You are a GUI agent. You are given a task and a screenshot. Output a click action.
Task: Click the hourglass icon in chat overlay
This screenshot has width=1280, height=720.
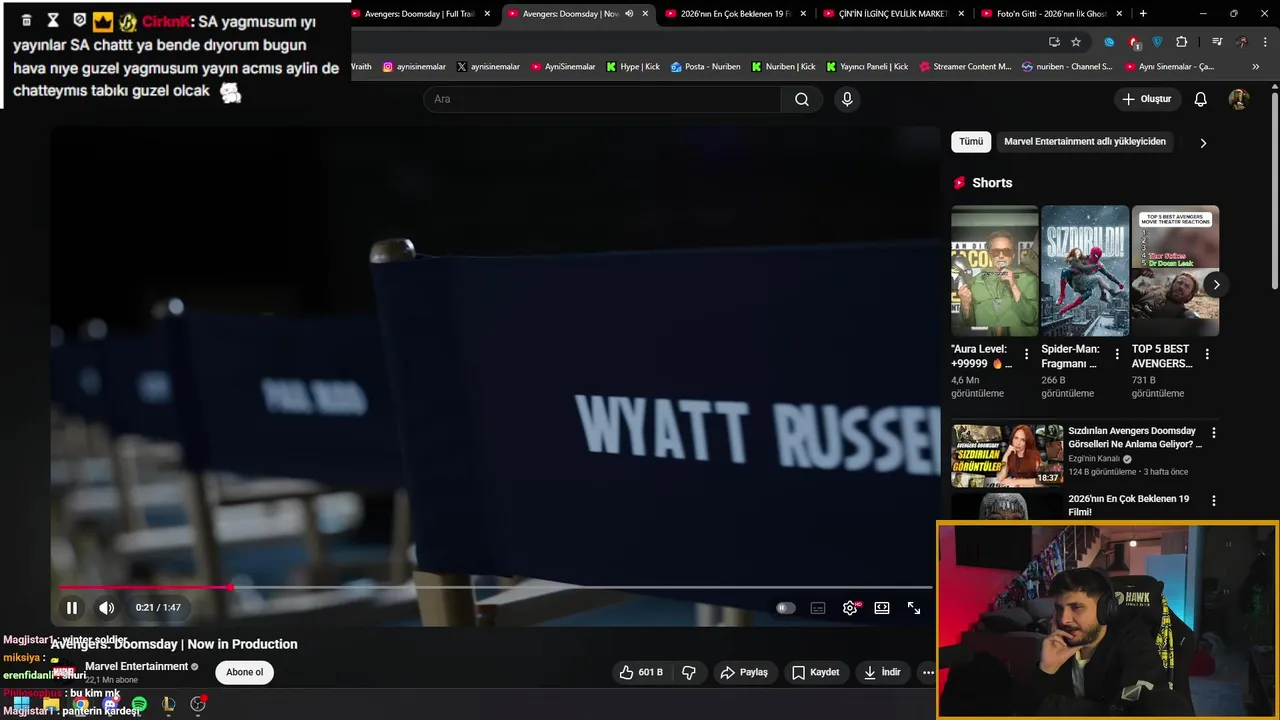[53, 20]
